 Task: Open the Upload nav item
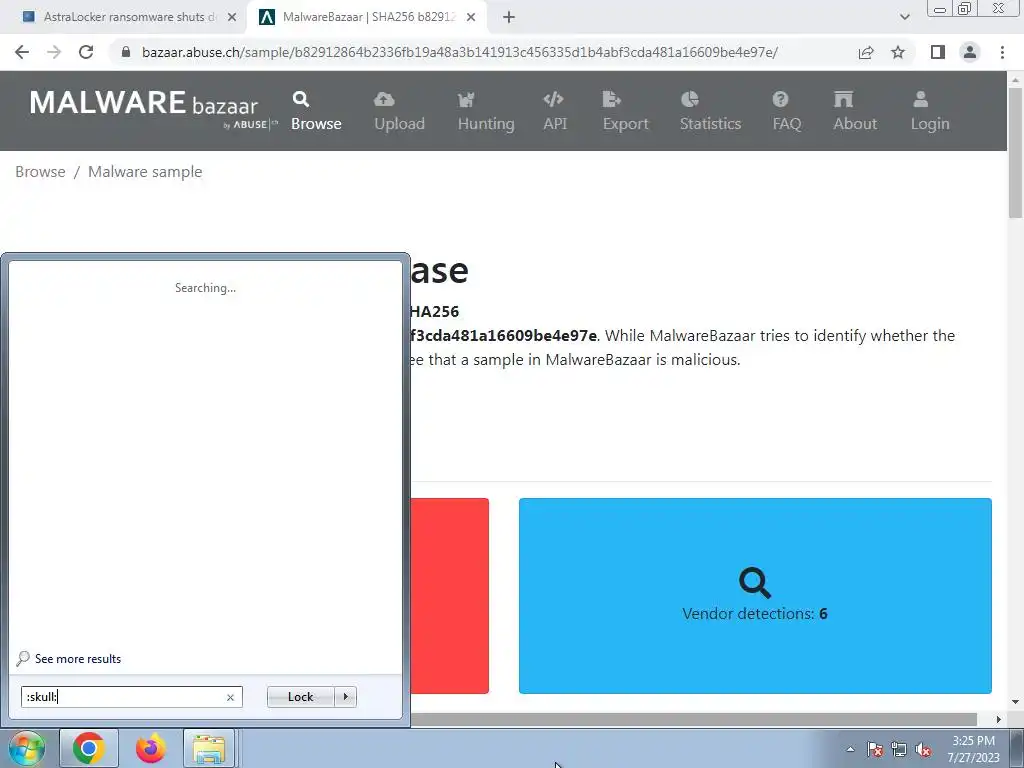[399, 111]
